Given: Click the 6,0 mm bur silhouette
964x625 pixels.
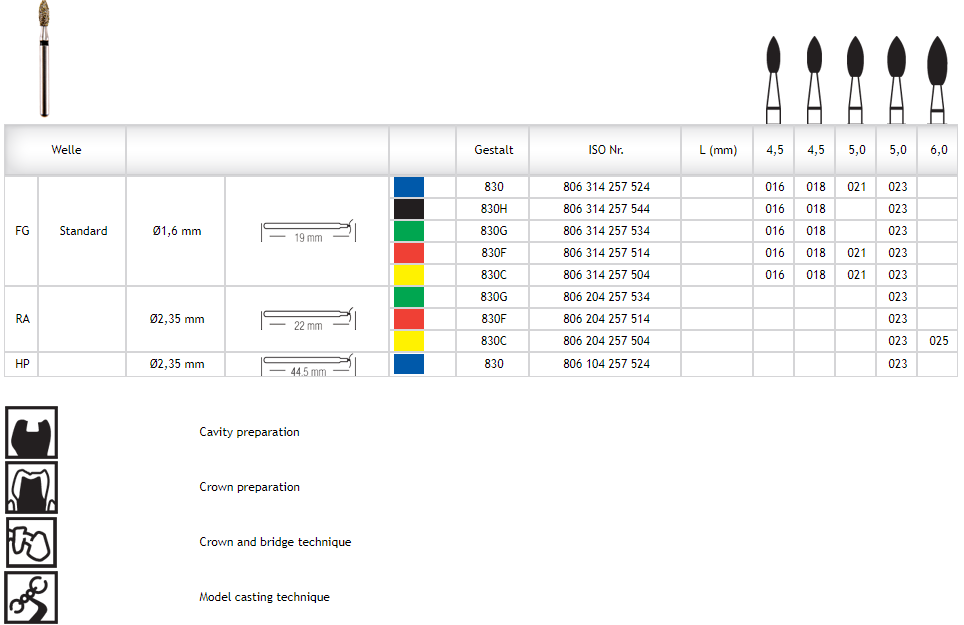Looking at the screenshot, I should (x=937, y=75).
